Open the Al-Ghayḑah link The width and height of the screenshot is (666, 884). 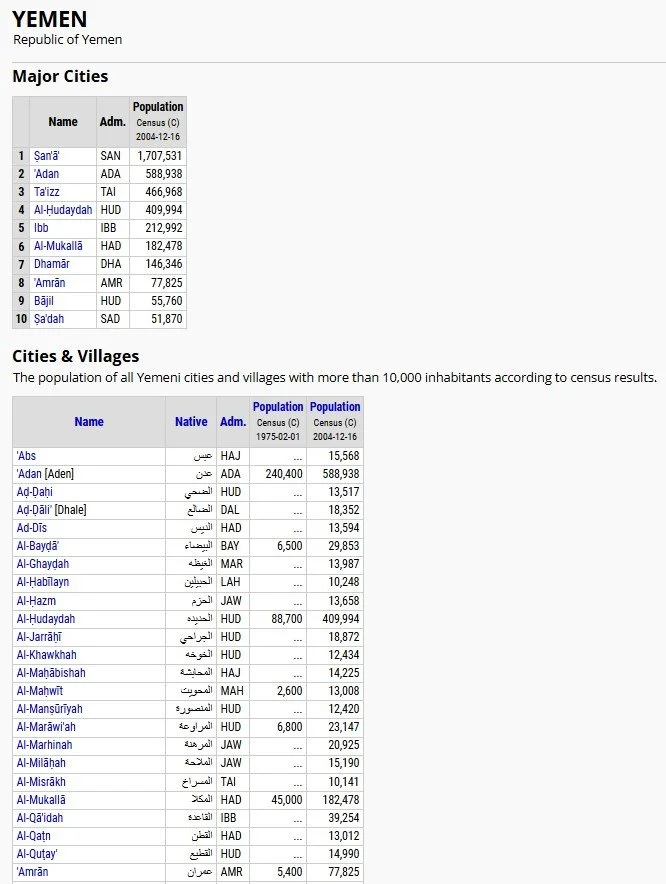point(43,564)
